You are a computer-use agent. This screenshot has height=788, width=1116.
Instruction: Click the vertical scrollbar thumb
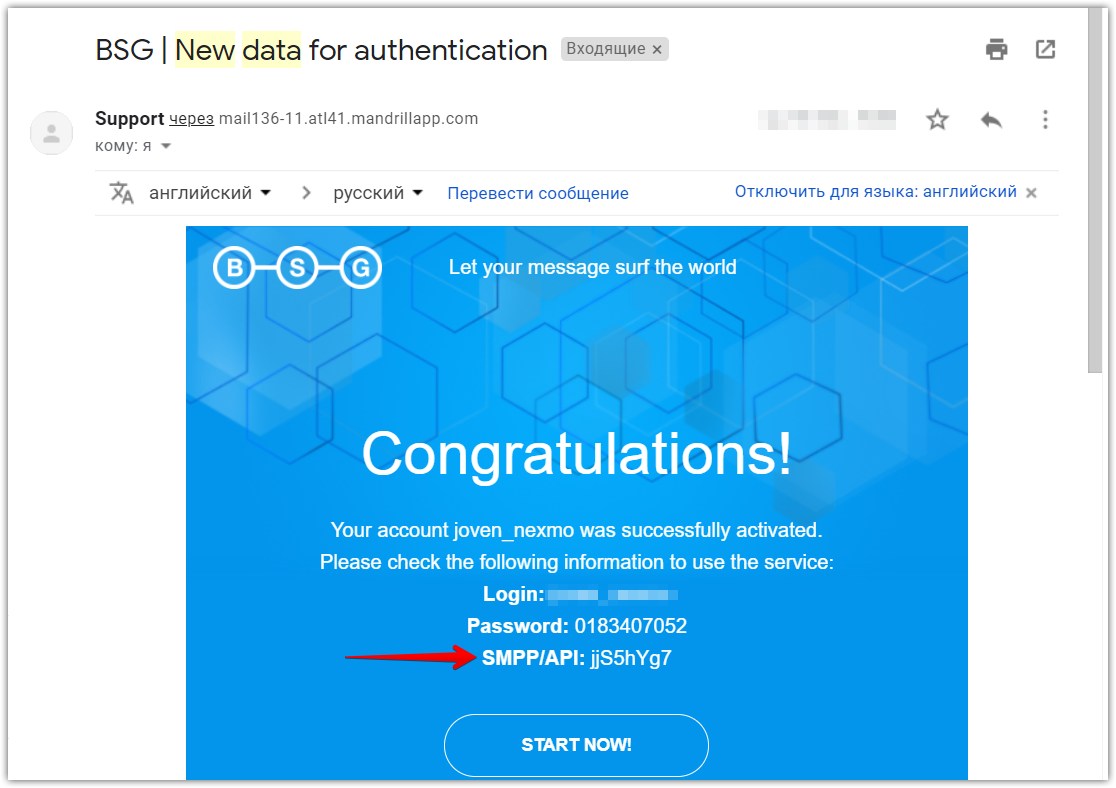1095,189
